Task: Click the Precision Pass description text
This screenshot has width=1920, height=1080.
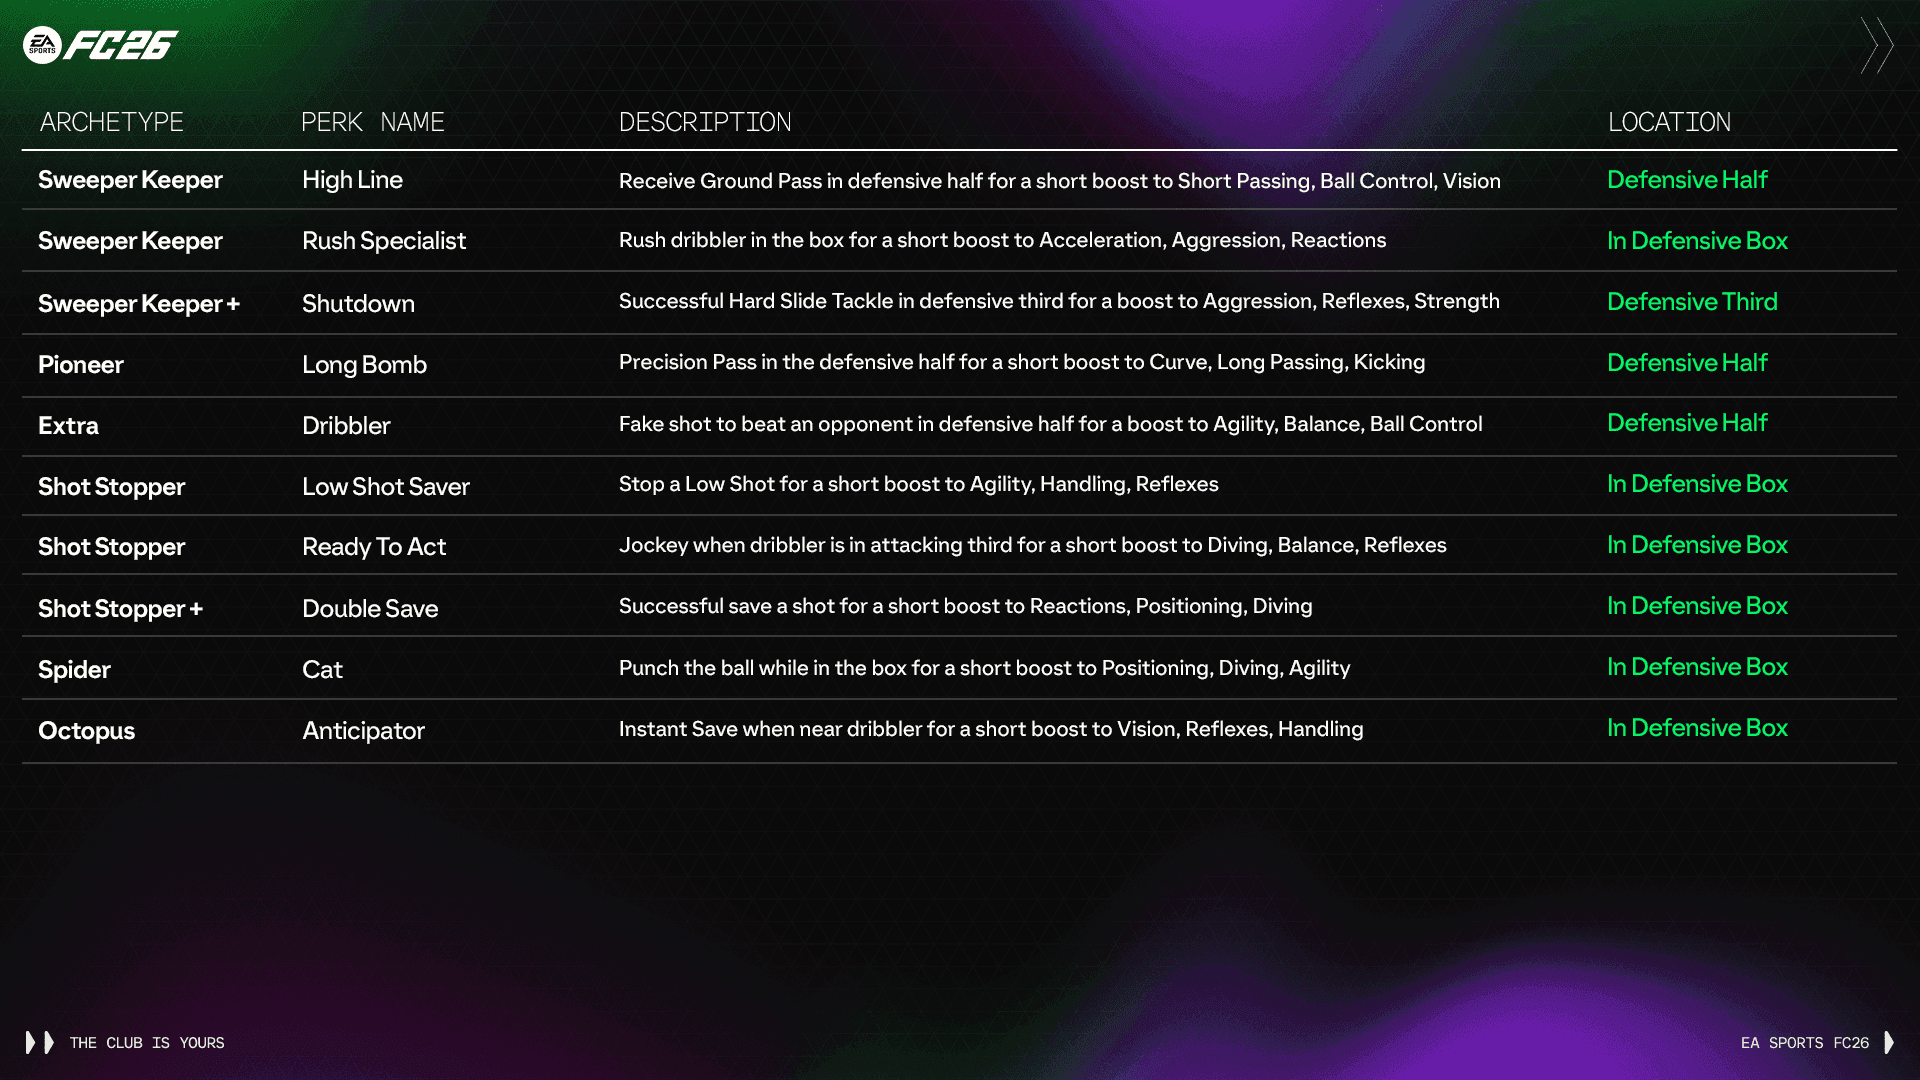Action: pos(1021,362)
